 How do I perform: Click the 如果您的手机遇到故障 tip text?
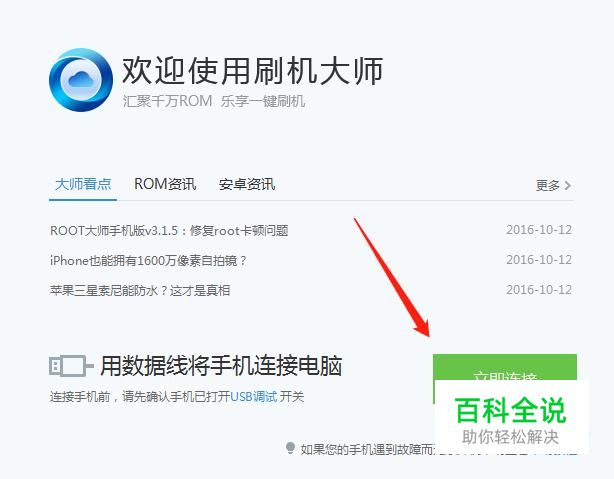point(368,449)
